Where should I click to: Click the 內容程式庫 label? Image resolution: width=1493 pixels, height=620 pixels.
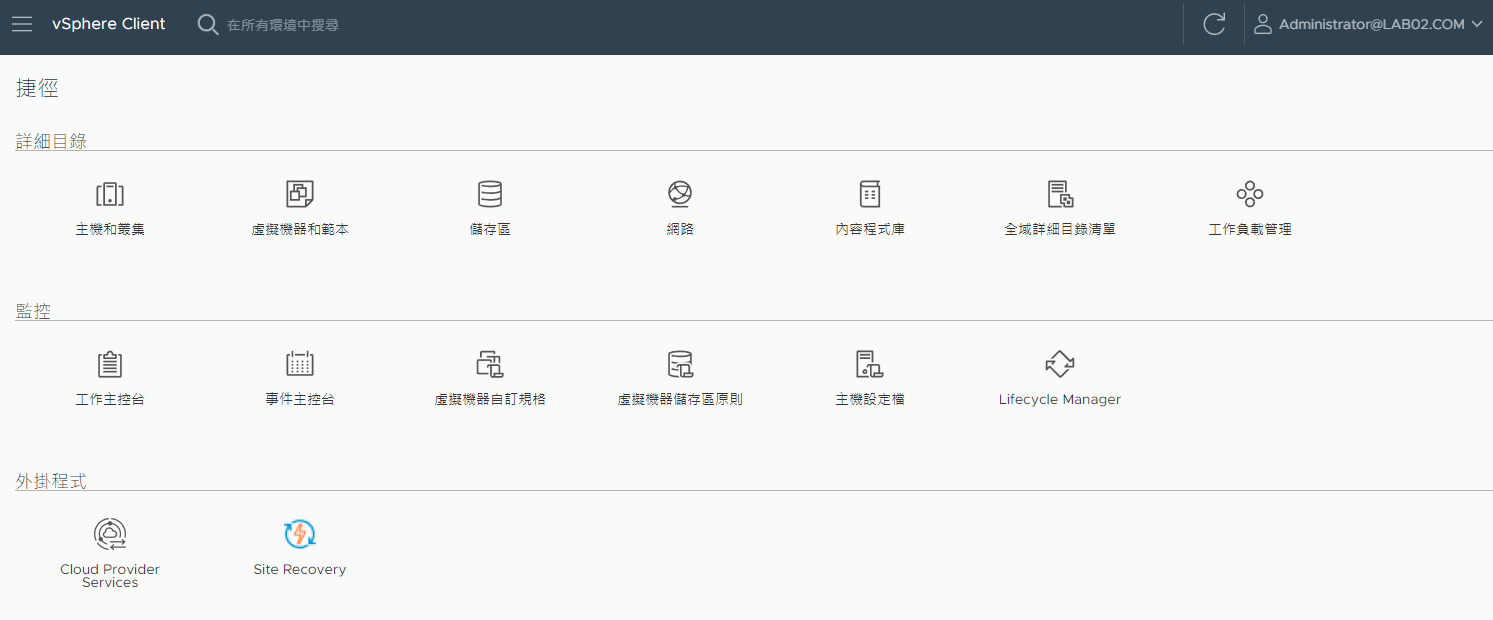[x=870, y=229]
